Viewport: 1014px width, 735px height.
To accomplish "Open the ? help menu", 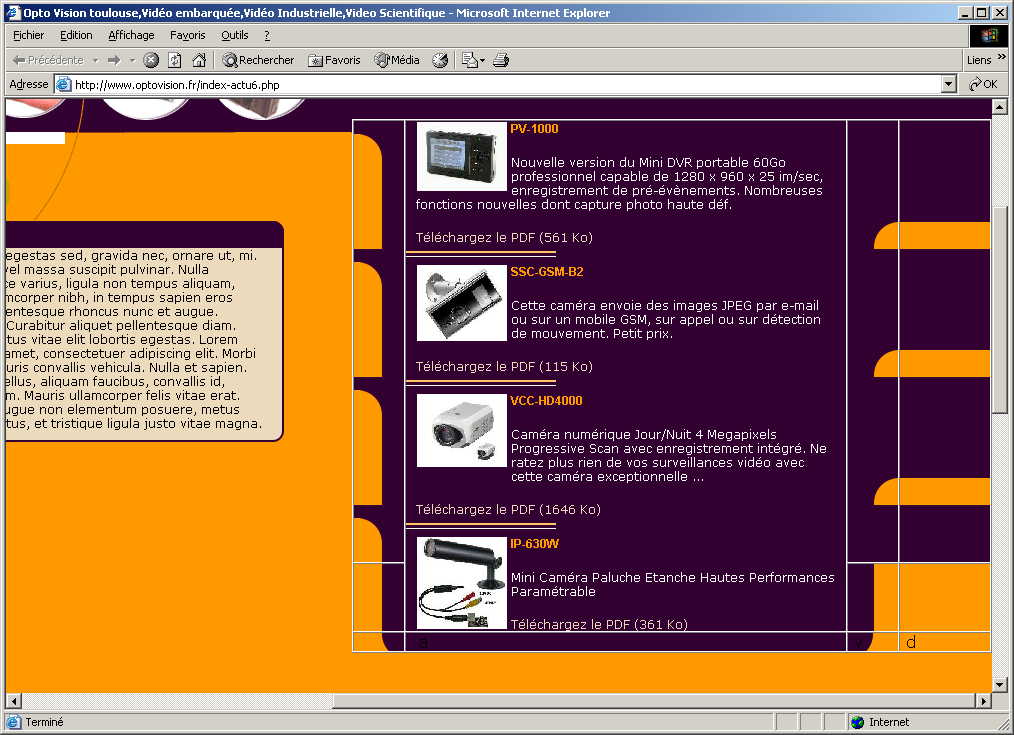I will 267,35.
